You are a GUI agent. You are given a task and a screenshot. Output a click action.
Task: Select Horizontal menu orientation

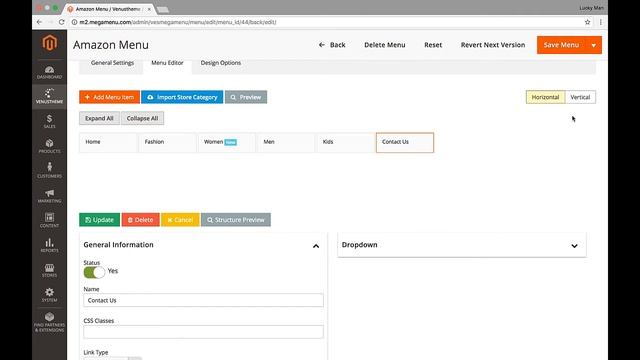545,97
